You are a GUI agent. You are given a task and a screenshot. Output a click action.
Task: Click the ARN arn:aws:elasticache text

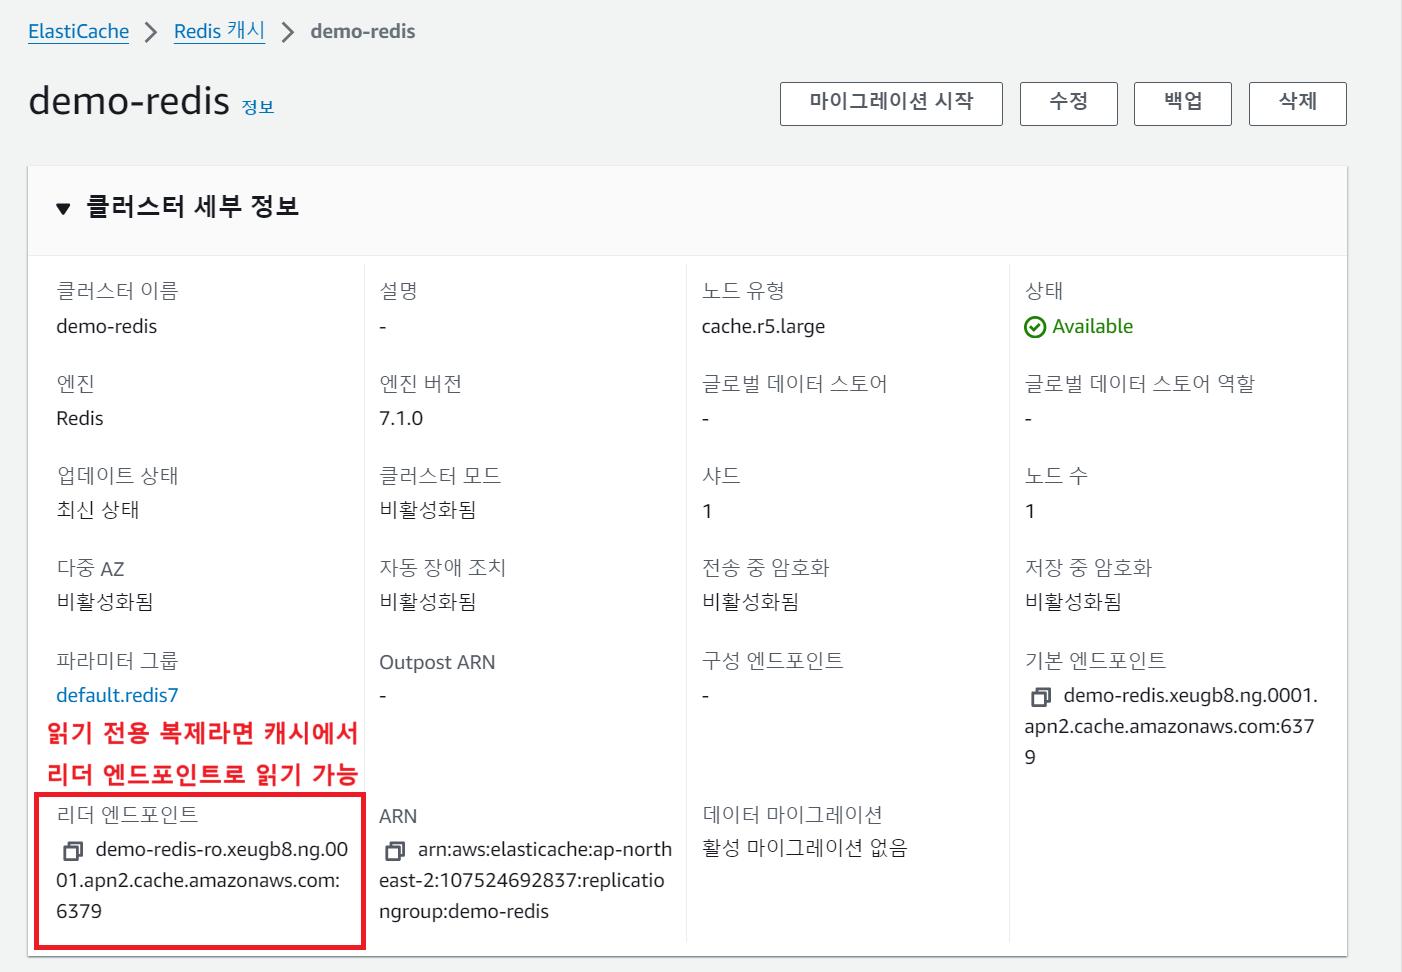525,880
